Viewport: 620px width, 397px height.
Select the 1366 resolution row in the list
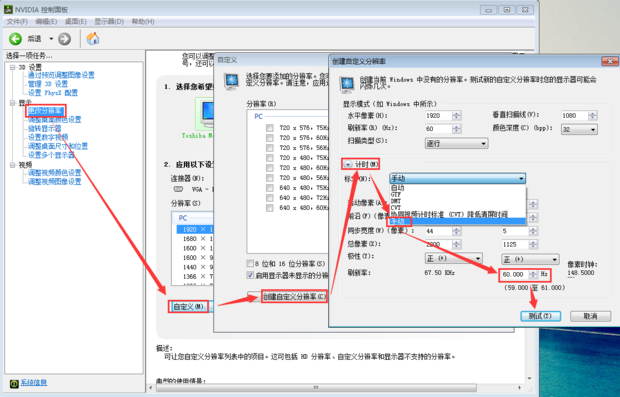pos(195,276)
